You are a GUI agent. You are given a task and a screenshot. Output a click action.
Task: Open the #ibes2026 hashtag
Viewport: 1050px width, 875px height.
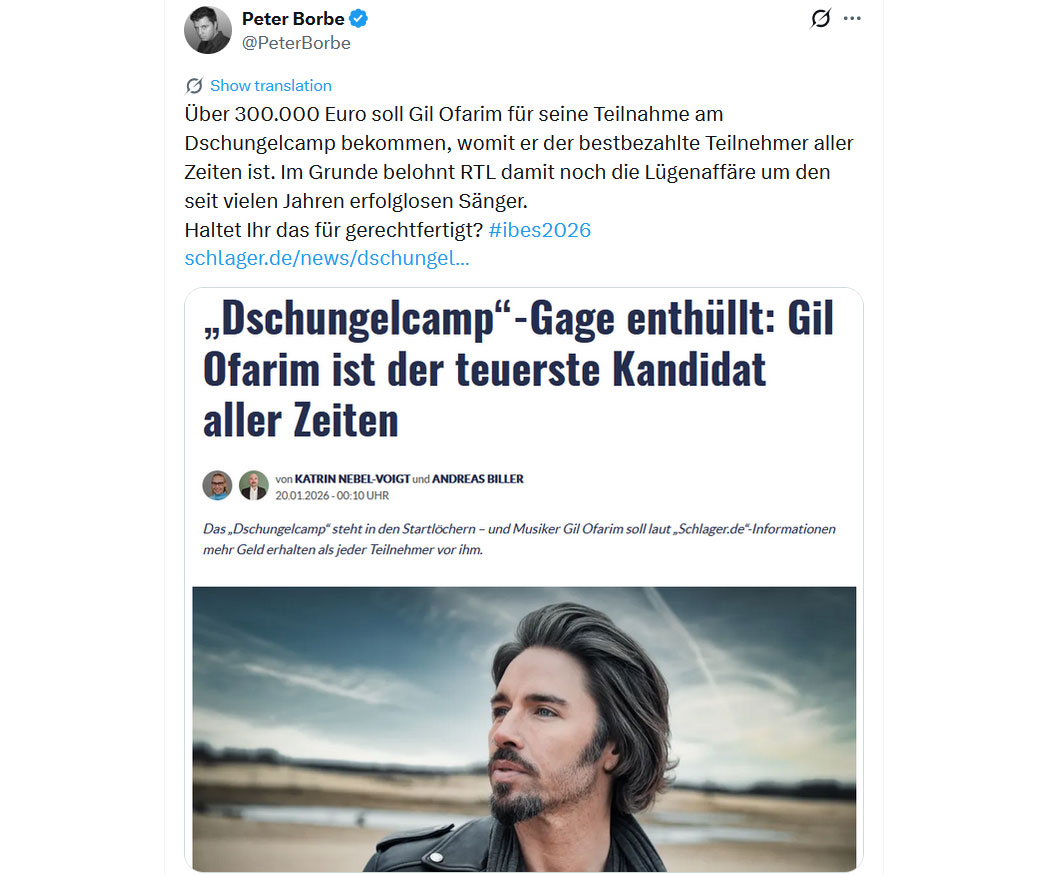tap(540, 230)
